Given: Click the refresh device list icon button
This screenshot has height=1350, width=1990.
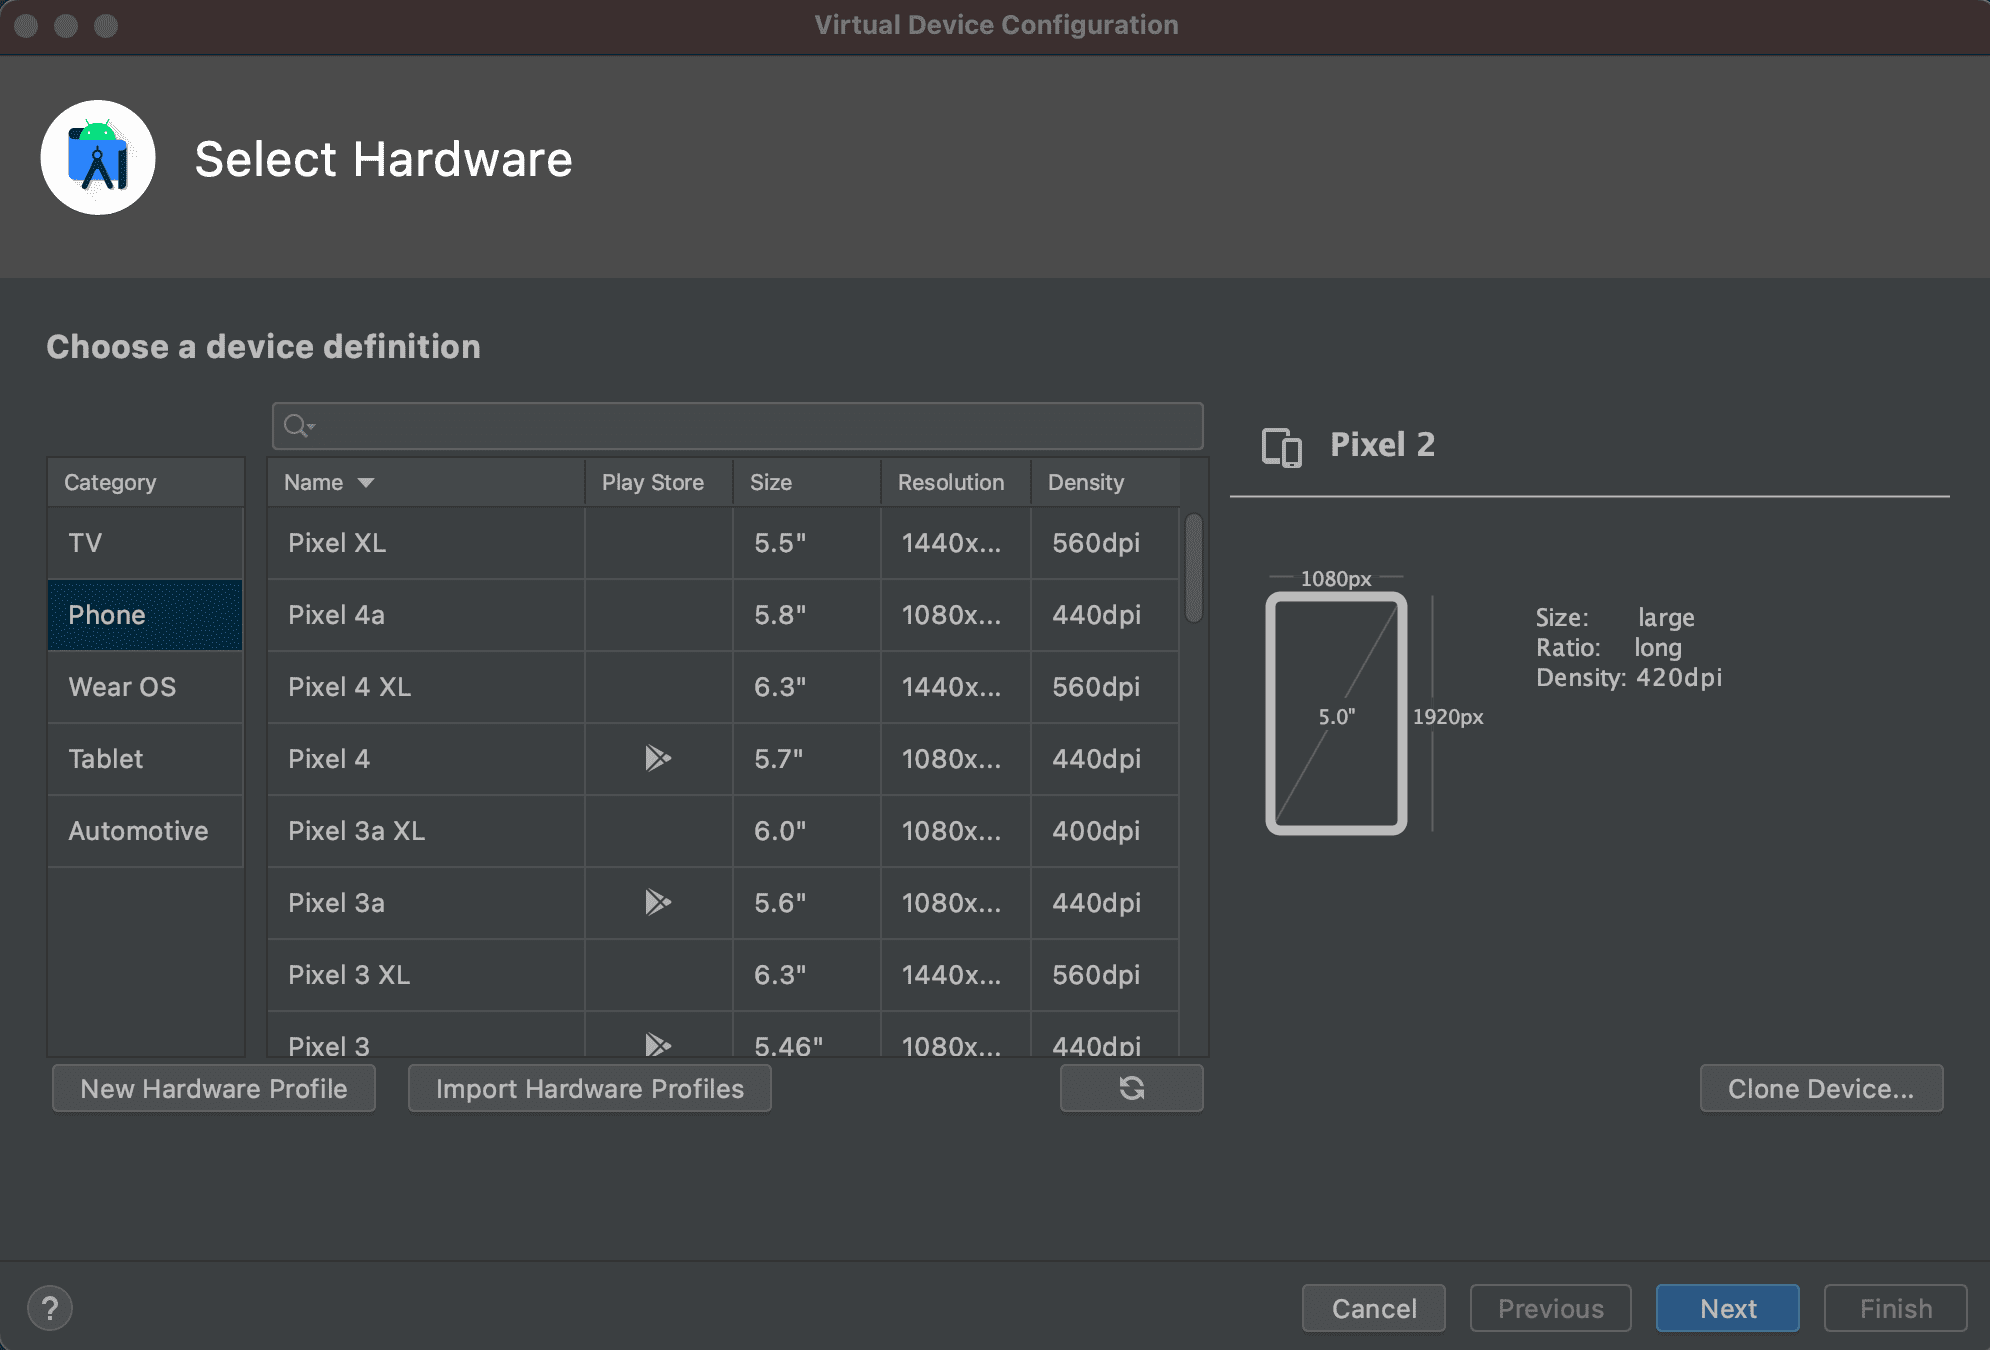Looking at the screenshot, I should (x=1131, y=1088).
